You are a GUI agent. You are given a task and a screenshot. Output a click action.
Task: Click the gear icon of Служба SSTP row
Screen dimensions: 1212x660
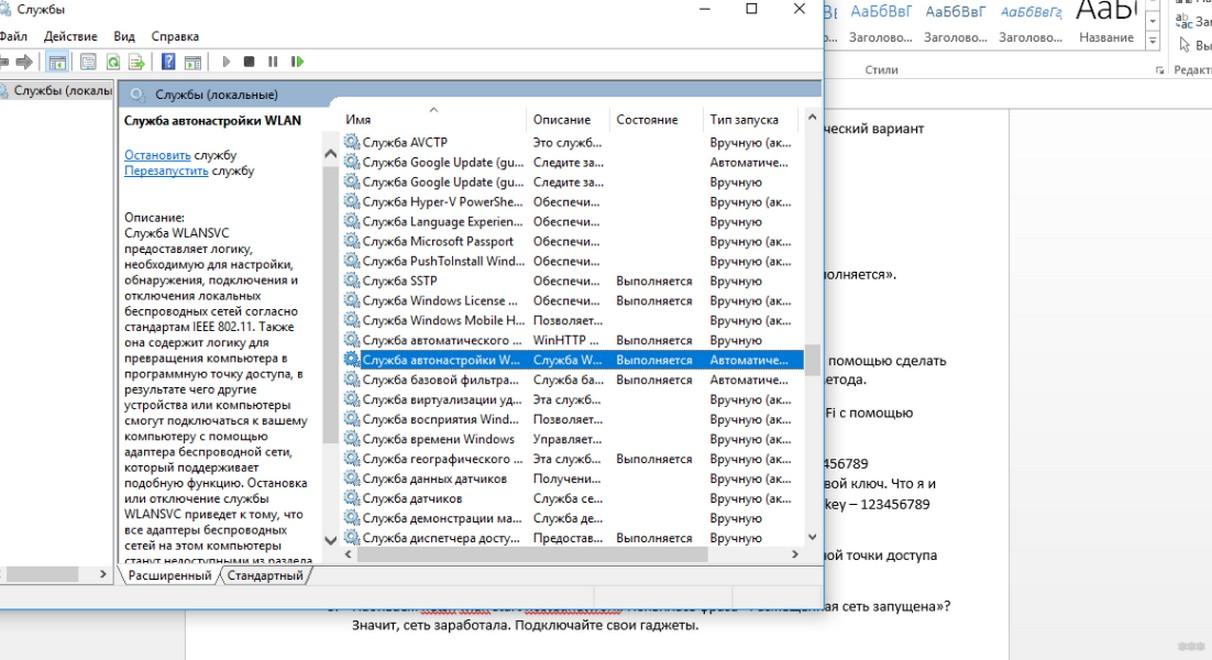(x=351, y=281)
